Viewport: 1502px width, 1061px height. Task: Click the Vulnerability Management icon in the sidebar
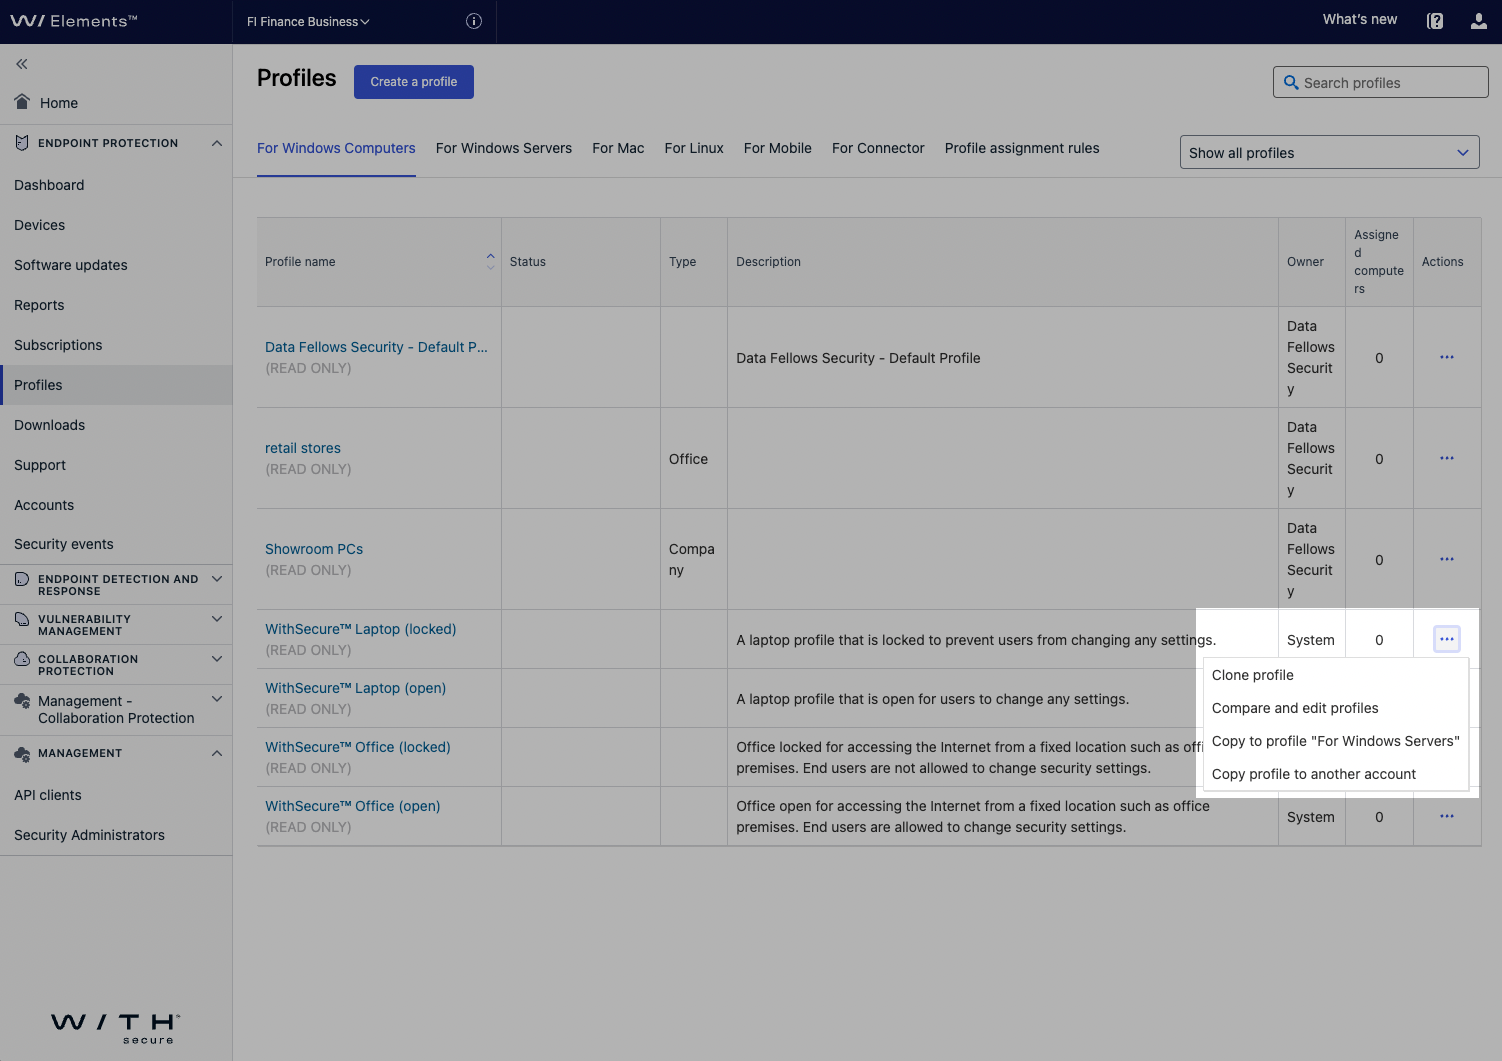[x=21, y=618]
